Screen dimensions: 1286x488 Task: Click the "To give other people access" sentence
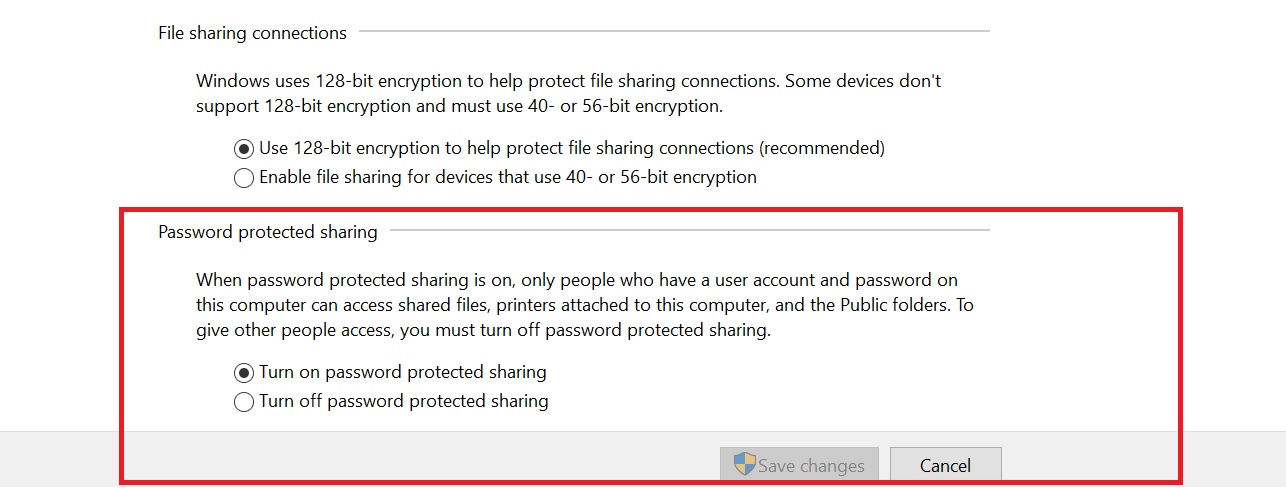pos(483,330)
